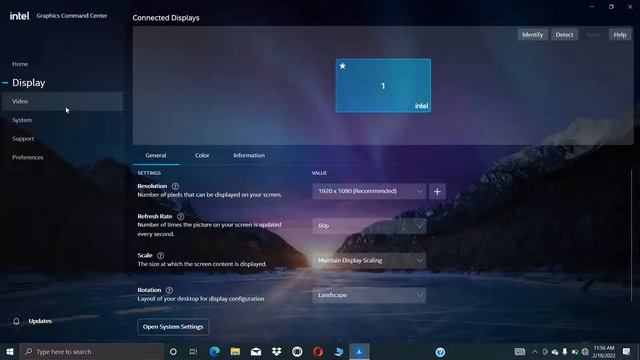This screenshot has width=640, height=360.
Task: Click the OneDrive cloud tray icon
Action: click(x=555, y=352)
